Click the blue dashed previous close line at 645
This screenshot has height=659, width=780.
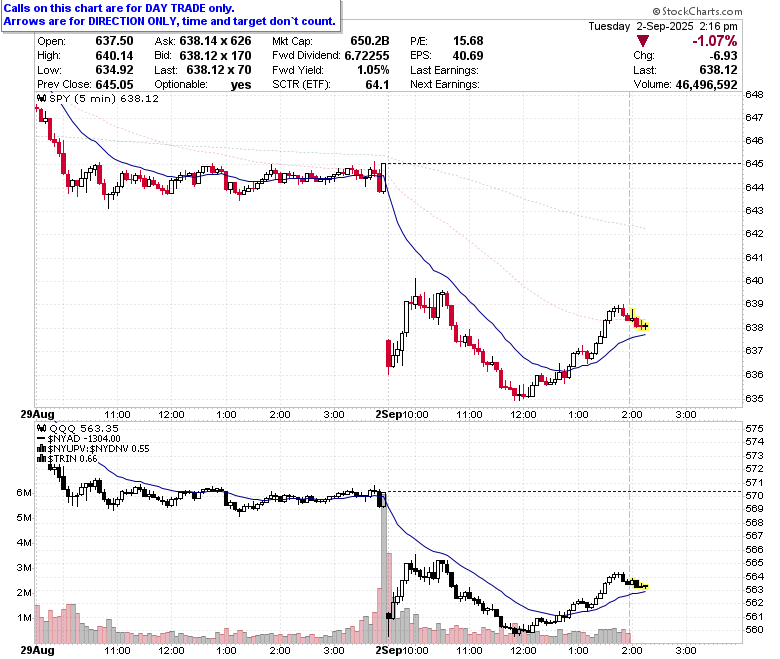565,163
